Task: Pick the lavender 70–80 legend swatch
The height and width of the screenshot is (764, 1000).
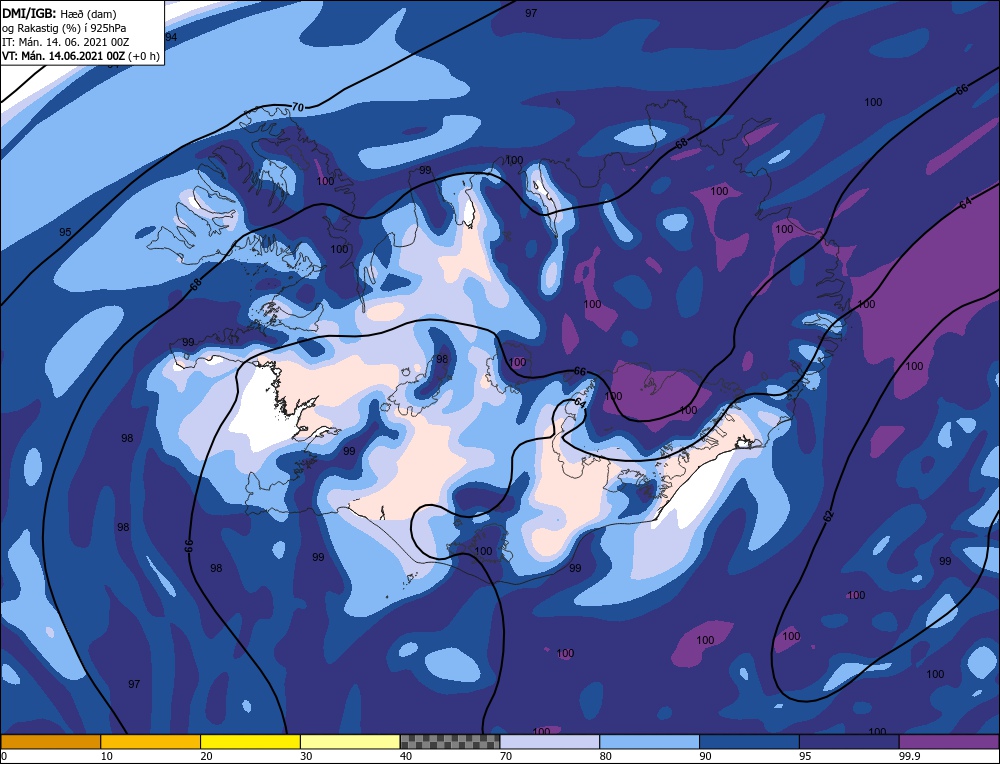Action: point(550,741)
